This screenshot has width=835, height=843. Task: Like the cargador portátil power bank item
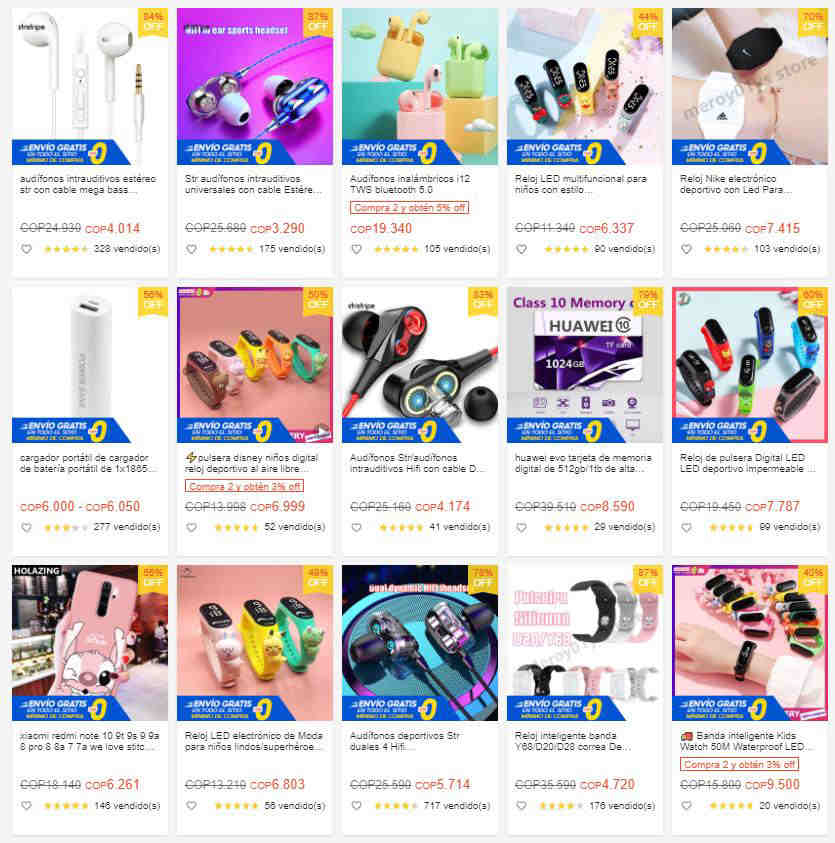coord(26,527)
